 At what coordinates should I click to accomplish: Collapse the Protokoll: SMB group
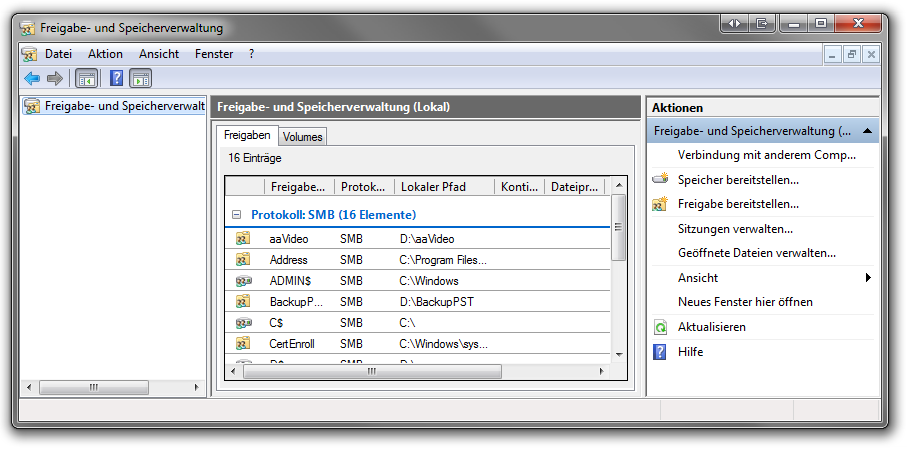237,215
